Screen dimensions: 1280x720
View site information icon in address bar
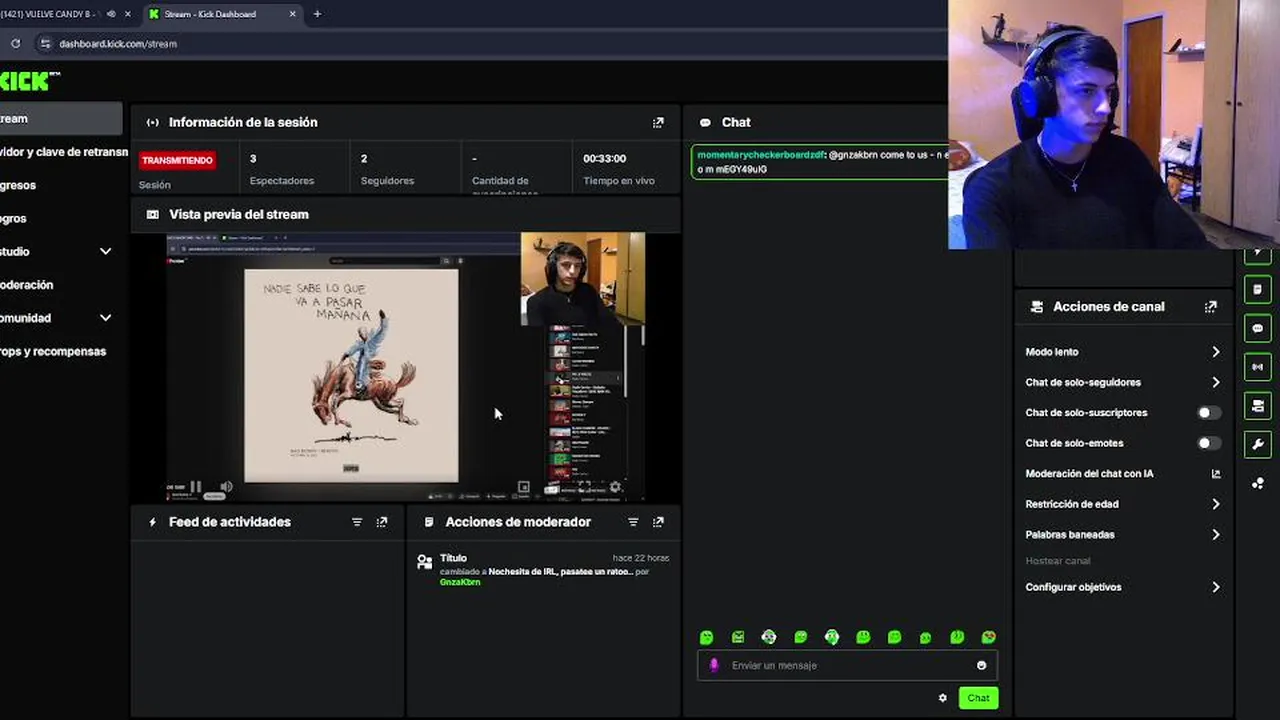(44, 43)
